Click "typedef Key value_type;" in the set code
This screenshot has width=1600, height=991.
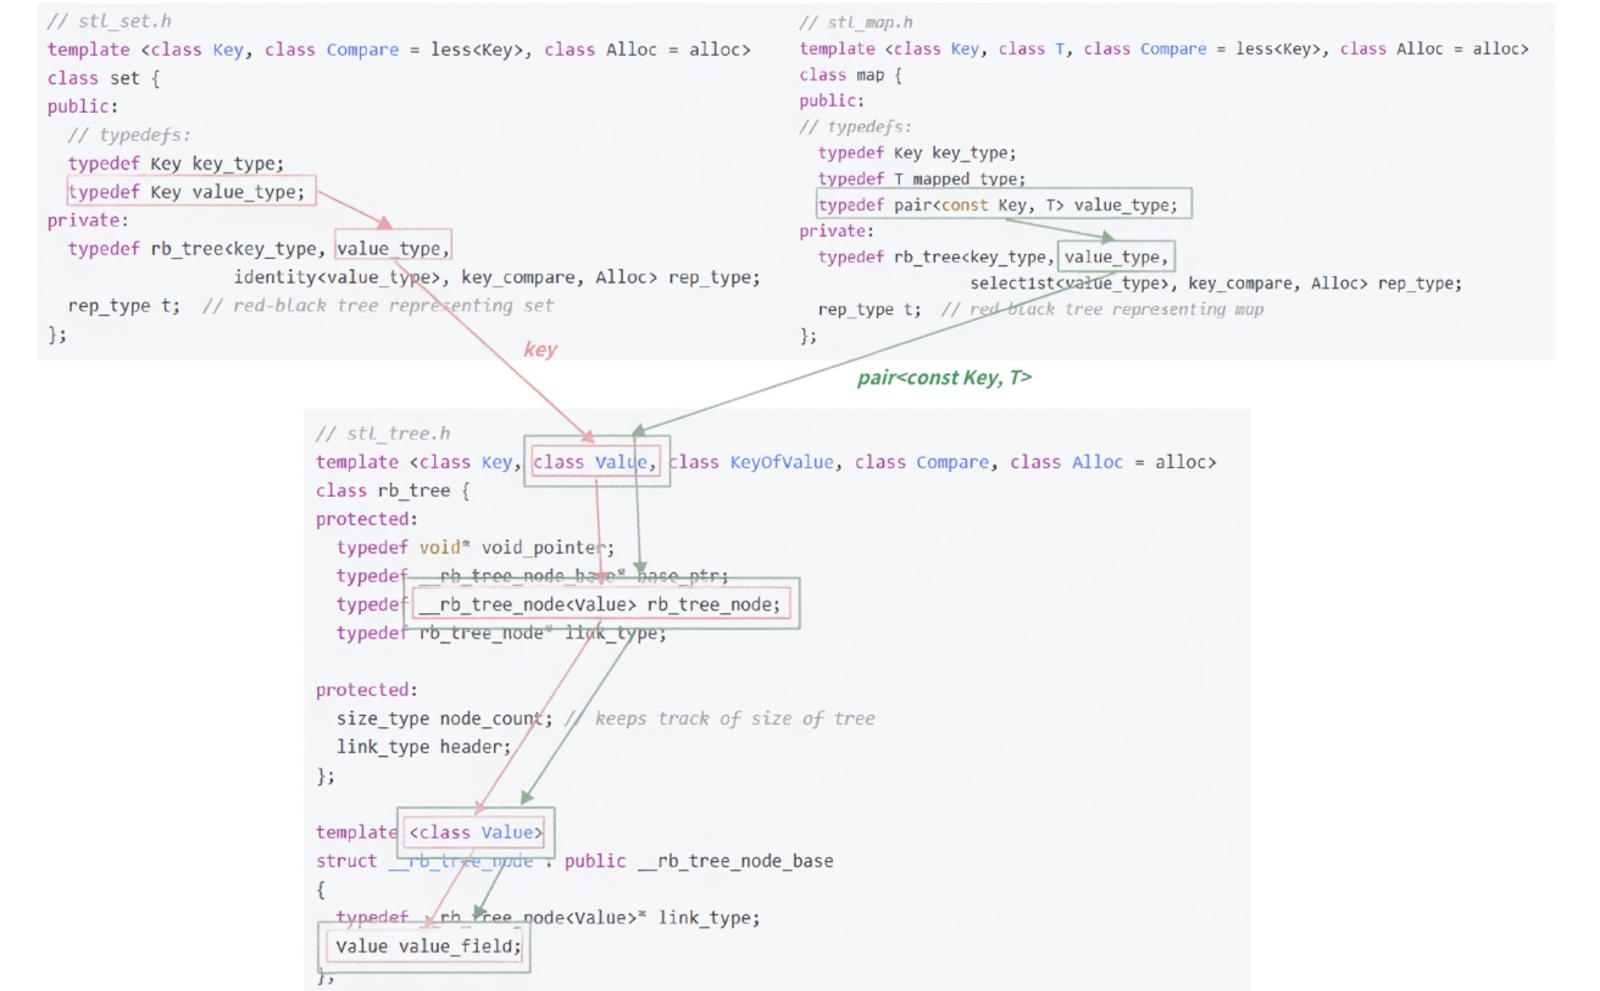[186, 191]
